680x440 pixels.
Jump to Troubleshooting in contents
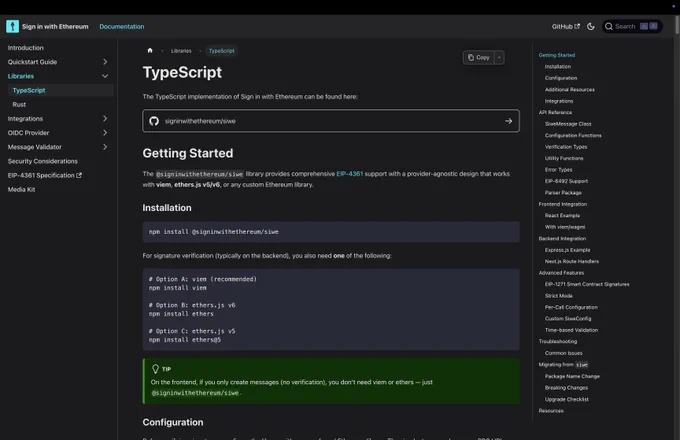(558, 342)
